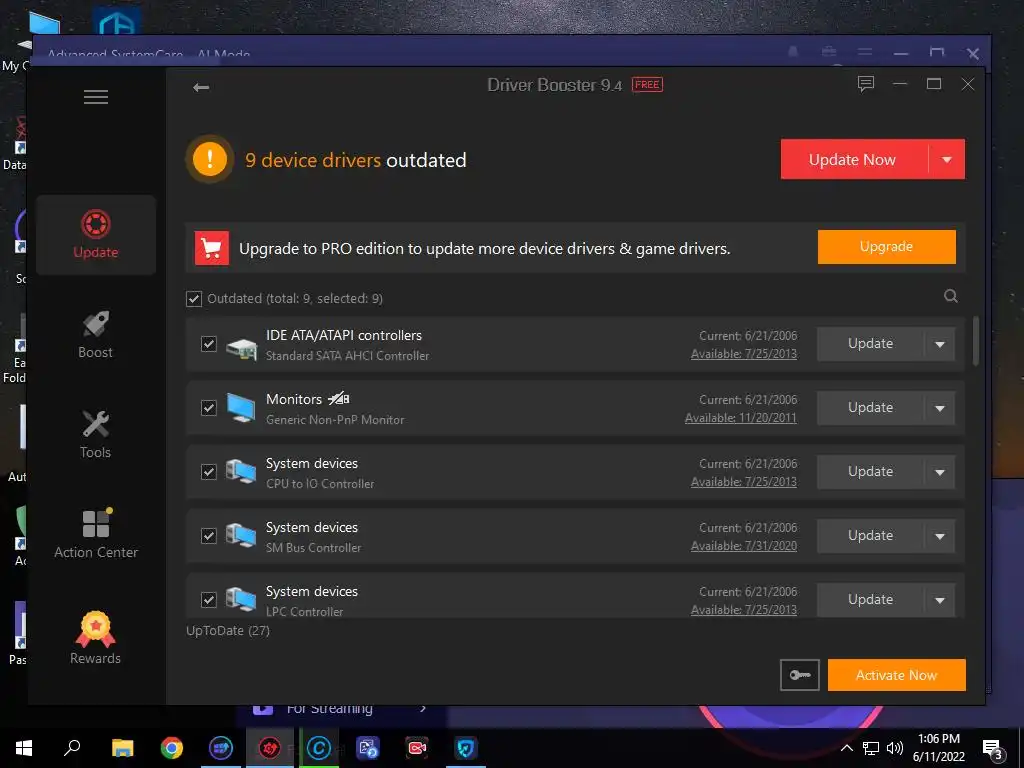The height and width of the screenshot is (768, 1024).
Task: Open the shield app in the taskbar
Action: [466, 748]
